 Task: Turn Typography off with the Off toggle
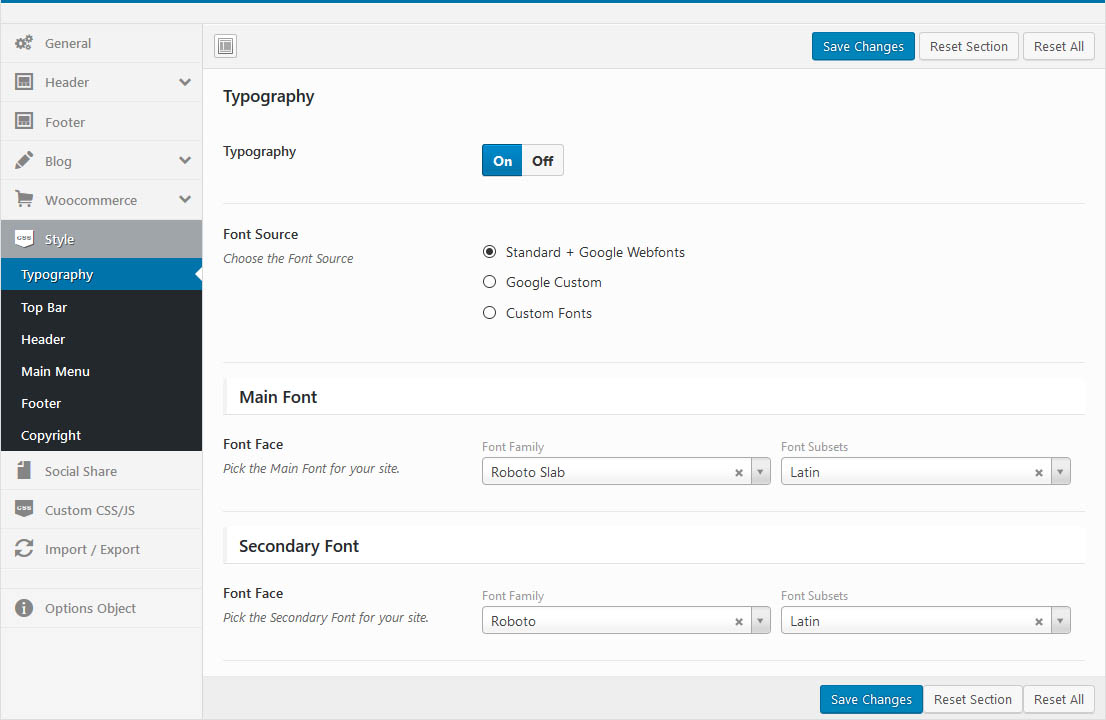(x=542, y=160)
